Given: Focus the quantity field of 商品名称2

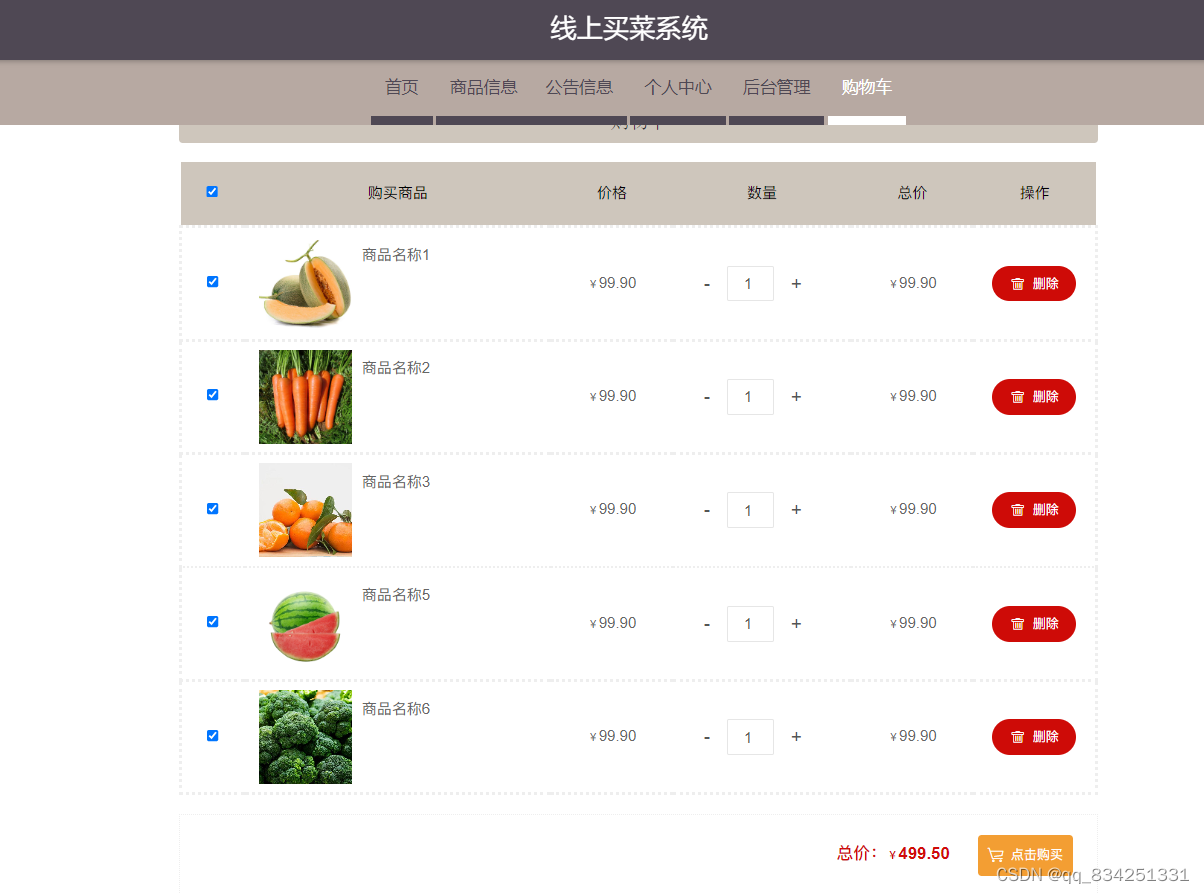Looking at the screenshot, I should point(750,397).
